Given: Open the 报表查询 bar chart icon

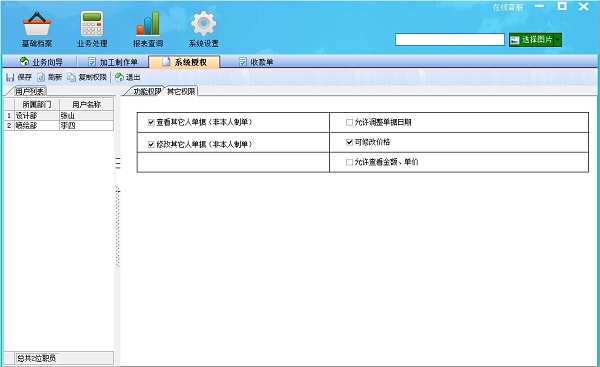Looking at the screenshot, I should (148, 24).
